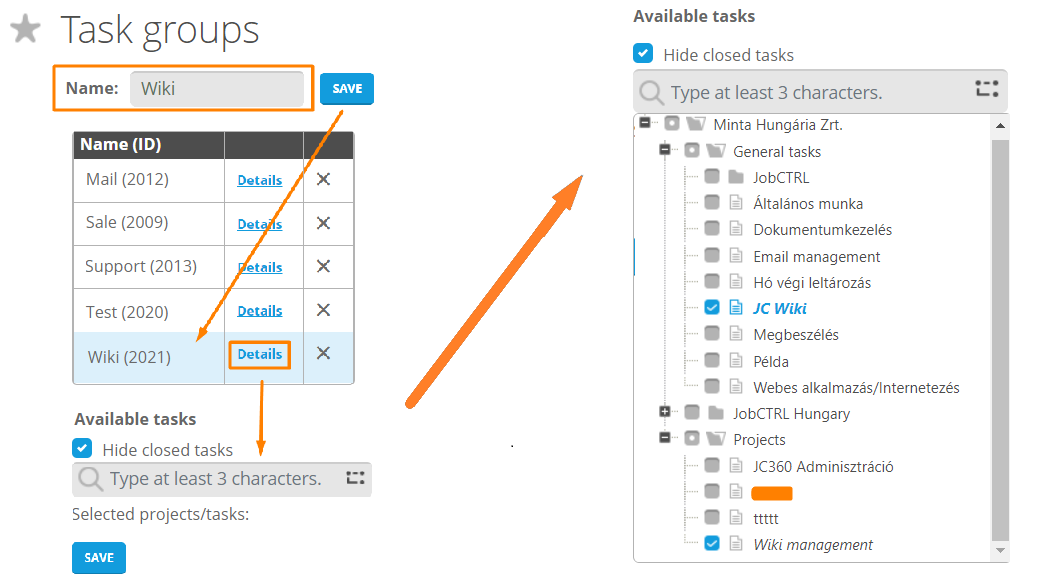Collapse the Projects tree node
This screenshot has height=588, width=1038.
point(665,438)
